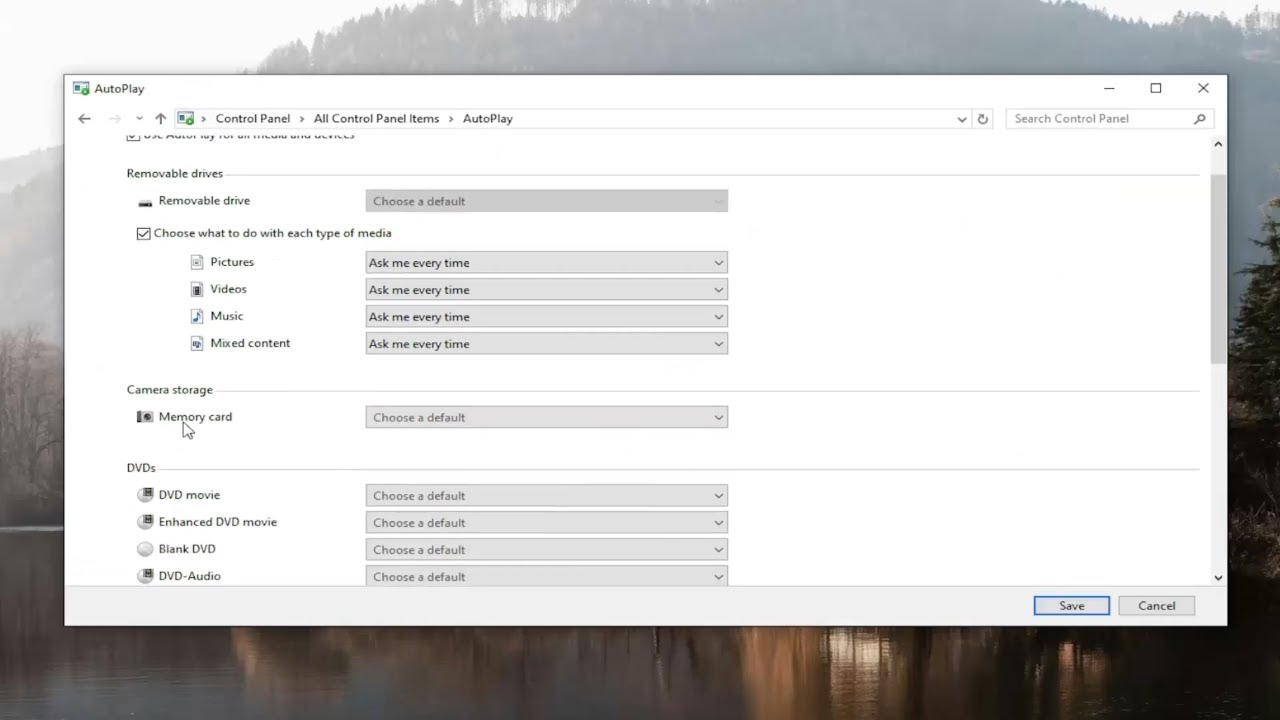Expand the address bar history dropdown
Screen dimensions: 1280x720
[x=962, y=119]
